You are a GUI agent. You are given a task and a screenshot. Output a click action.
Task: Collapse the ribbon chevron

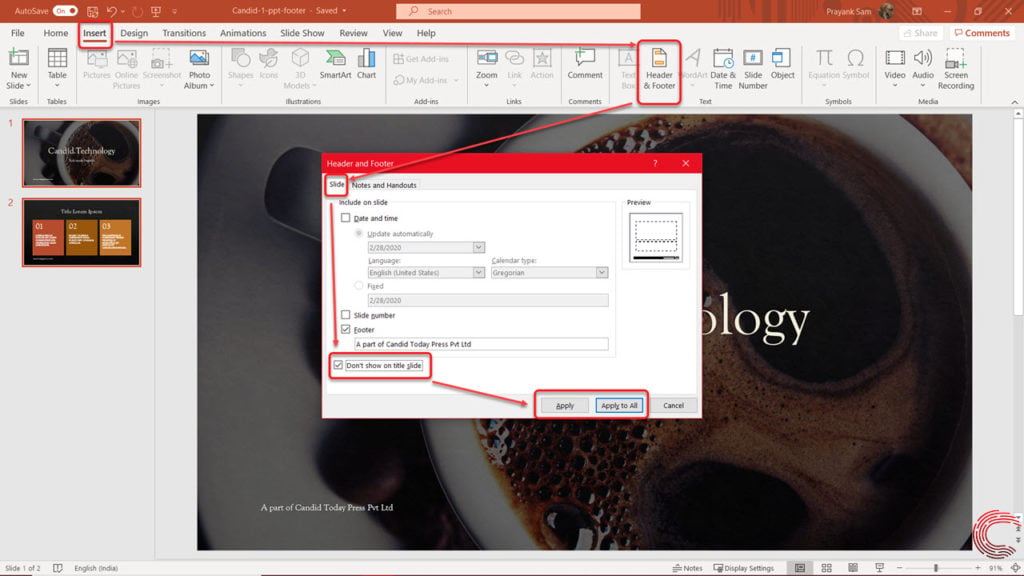pos(1014,102)
